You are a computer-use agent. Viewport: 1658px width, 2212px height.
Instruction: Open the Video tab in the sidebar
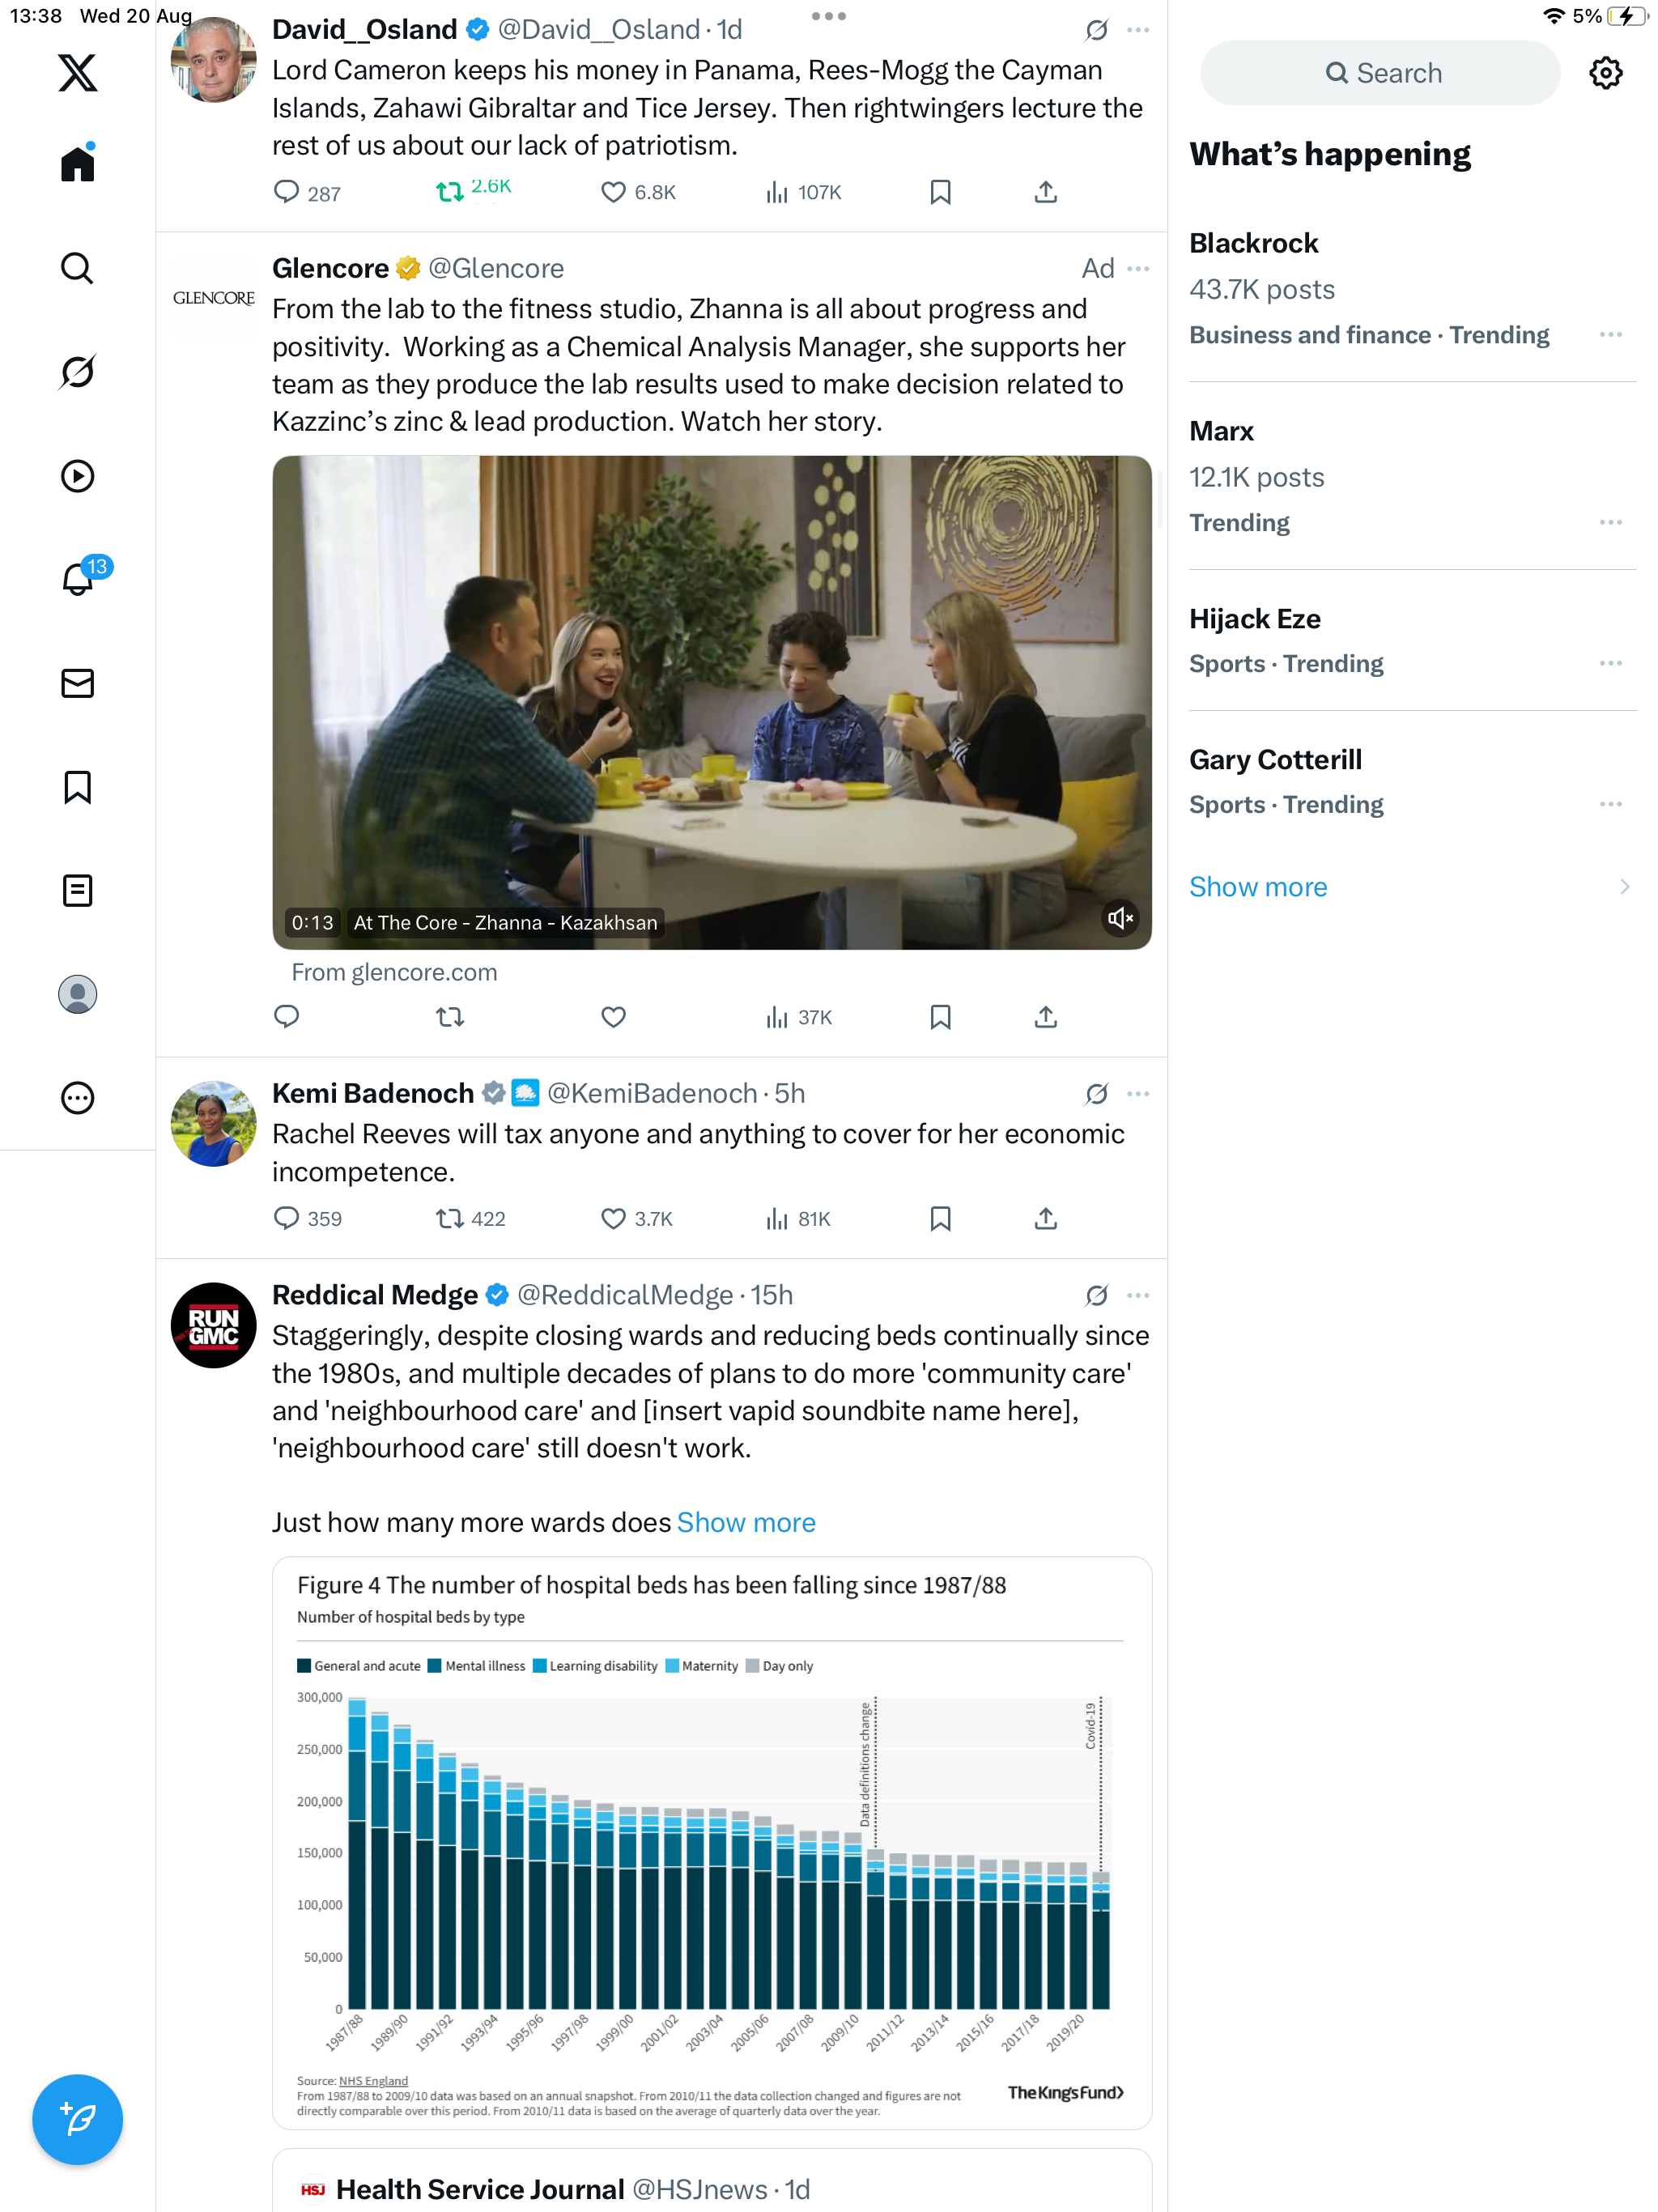point(77,476)
